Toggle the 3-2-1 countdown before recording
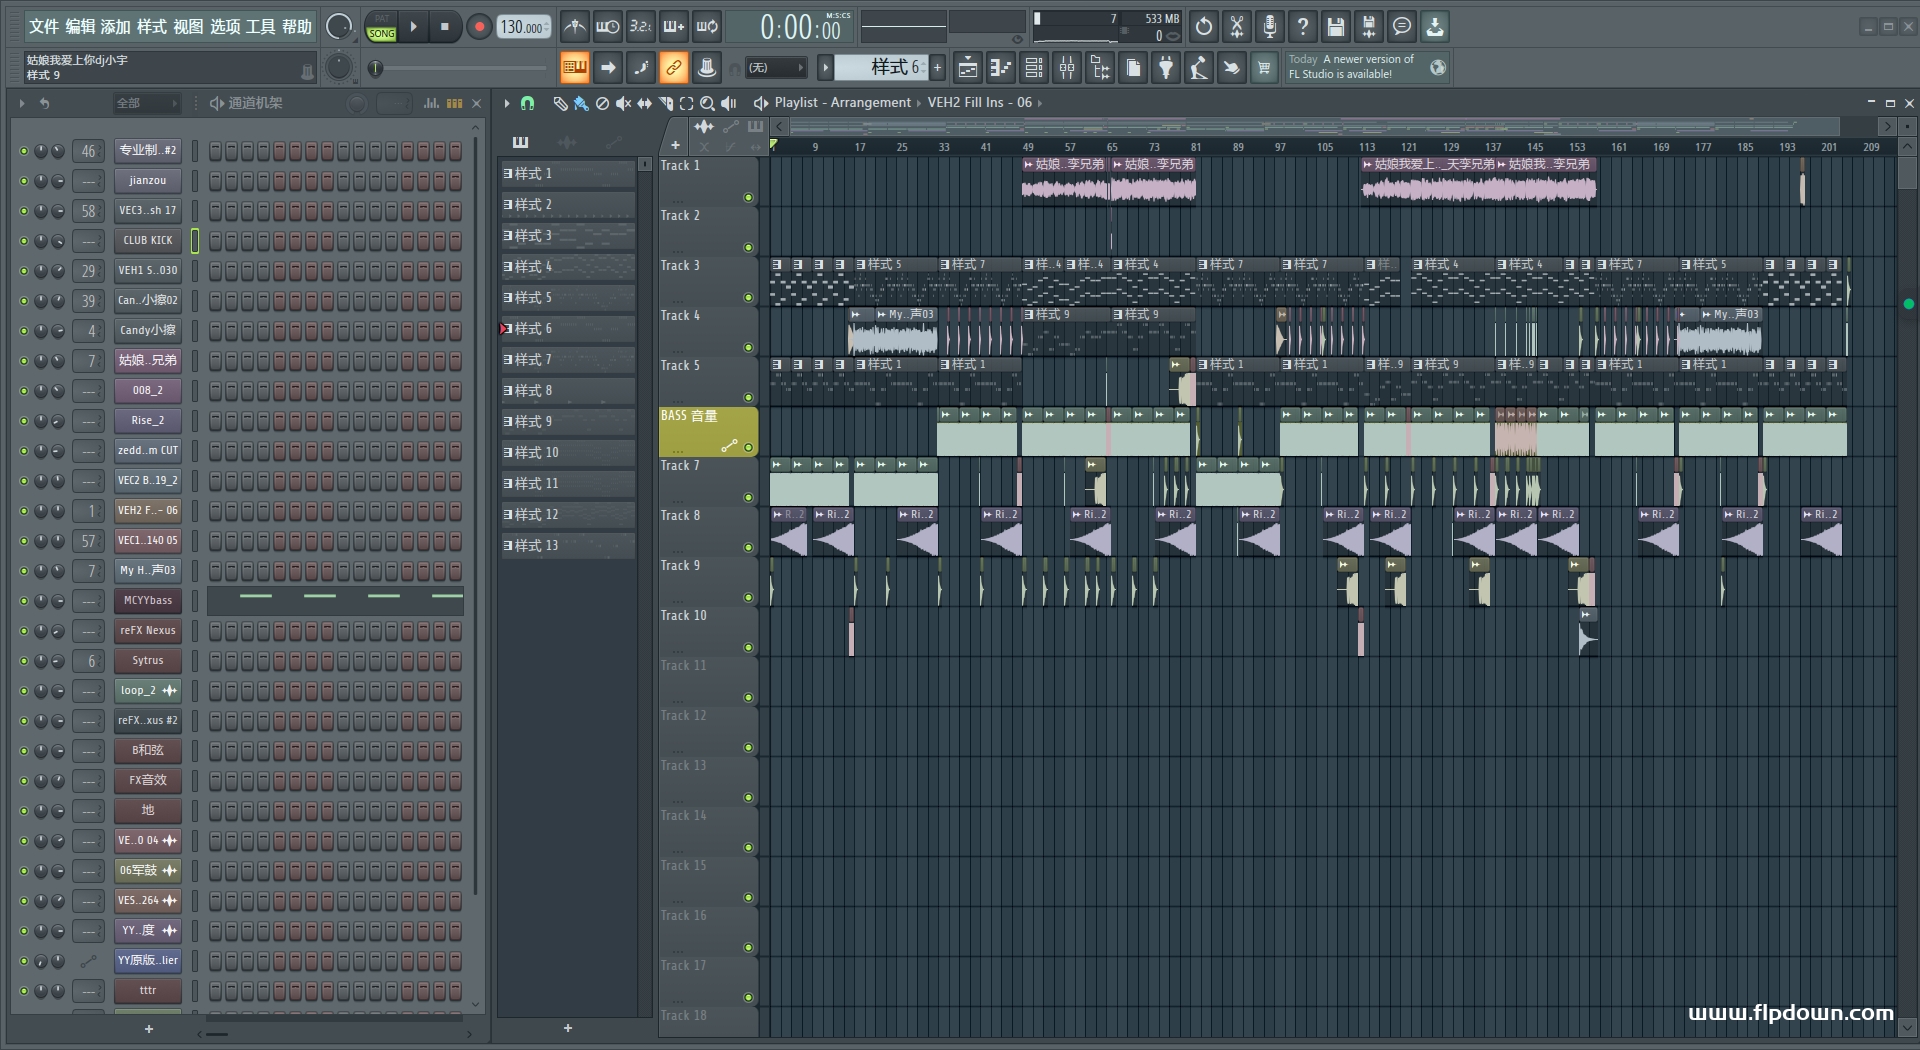 coord(641,27)
